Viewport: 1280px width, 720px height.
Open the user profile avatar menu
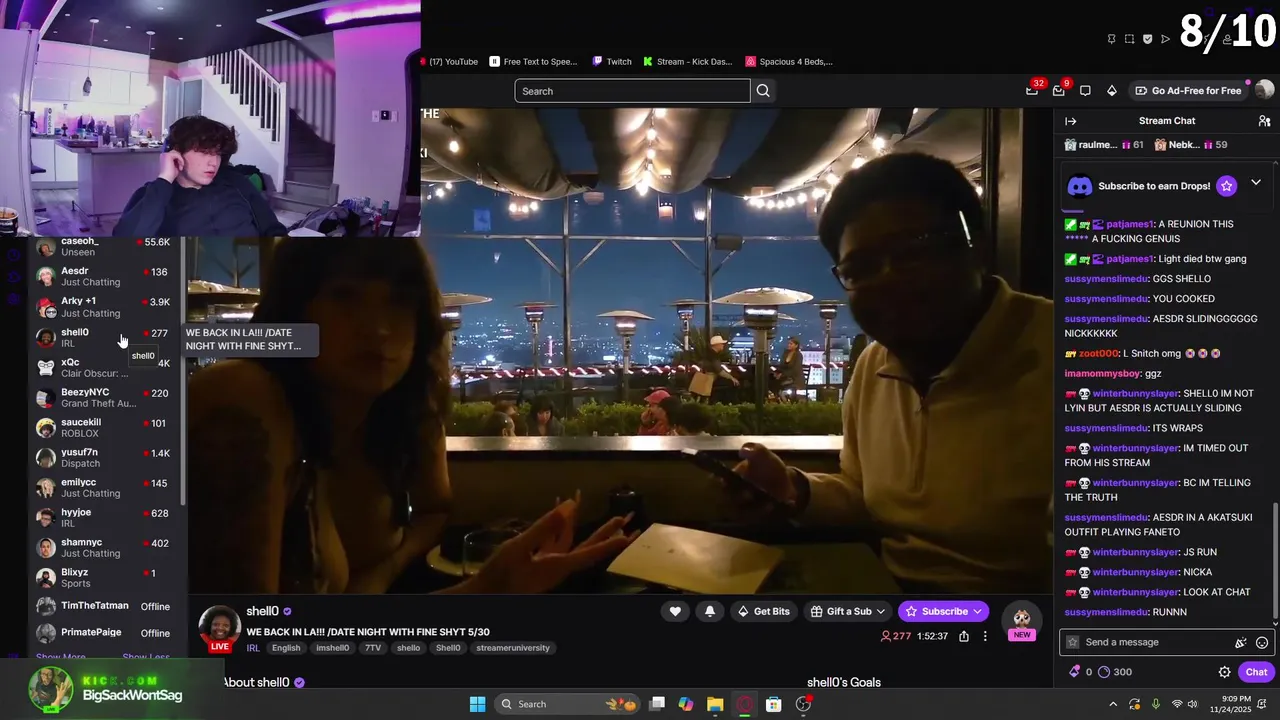coord(1264,90)
